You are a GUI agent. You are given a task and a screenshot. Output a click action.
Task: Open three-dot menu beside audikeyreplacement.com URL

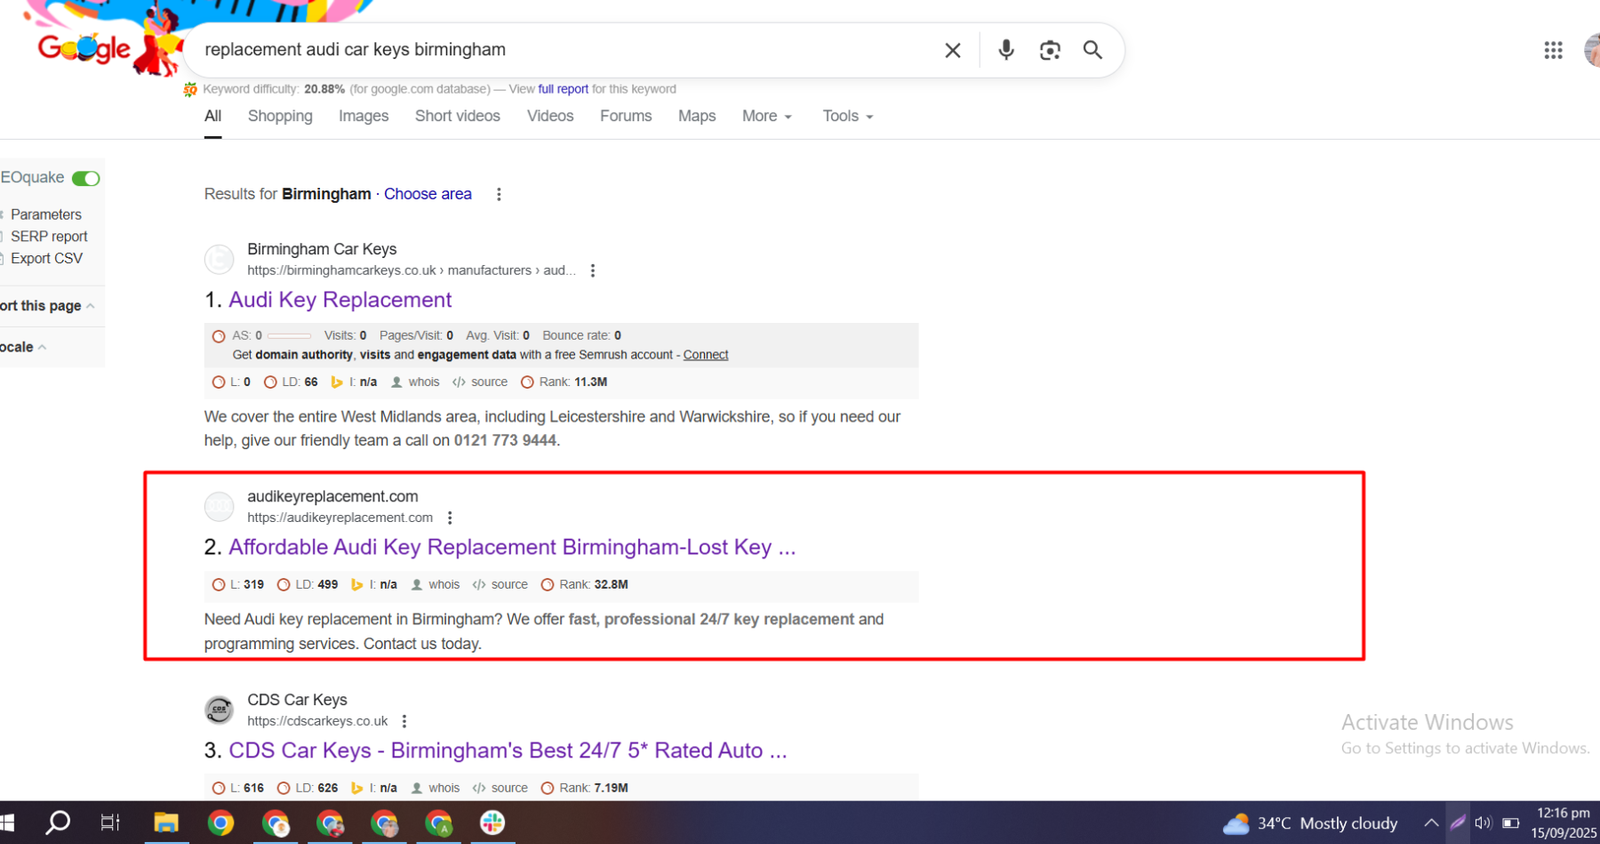tap(450, 518)
